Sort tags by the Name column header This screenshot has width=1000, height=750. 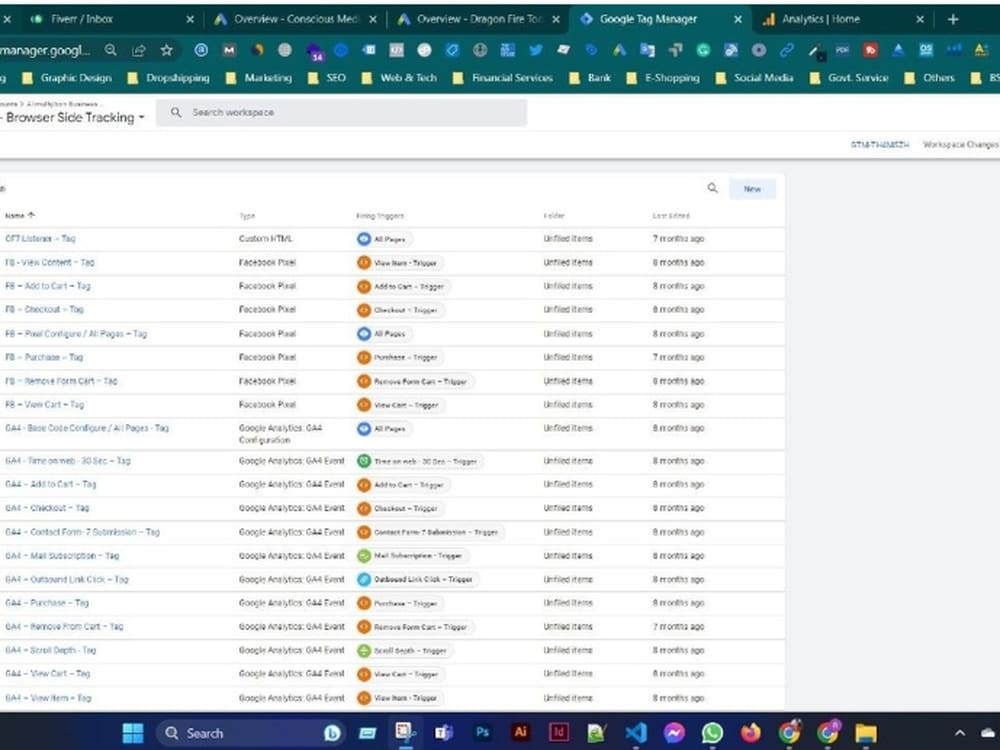(x=20, y=216)
